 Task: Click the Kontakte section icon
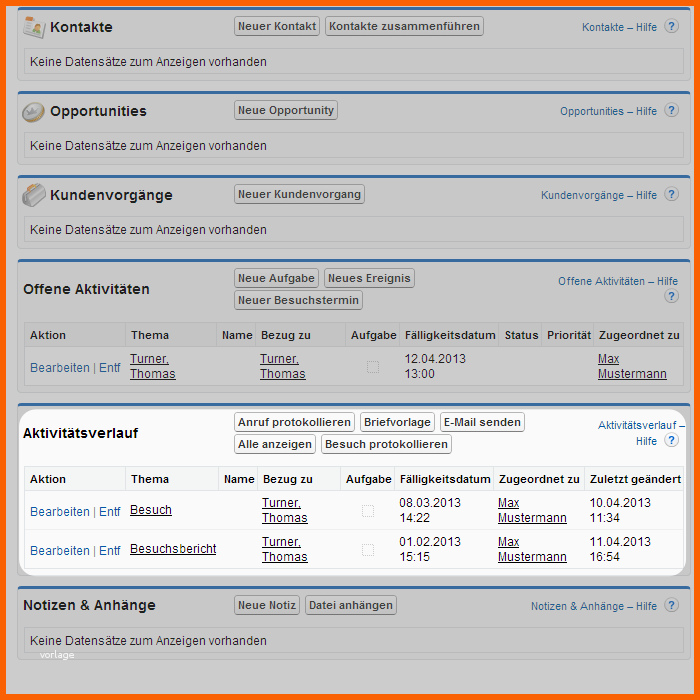[34, 27]
